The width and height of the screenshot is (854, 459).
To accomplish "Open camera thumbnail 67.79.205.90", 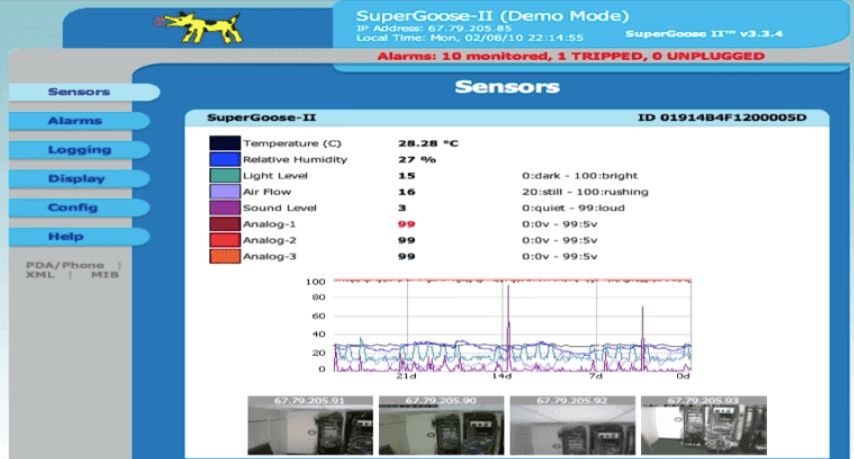I will pyautogui.click(x=441, y=425).
